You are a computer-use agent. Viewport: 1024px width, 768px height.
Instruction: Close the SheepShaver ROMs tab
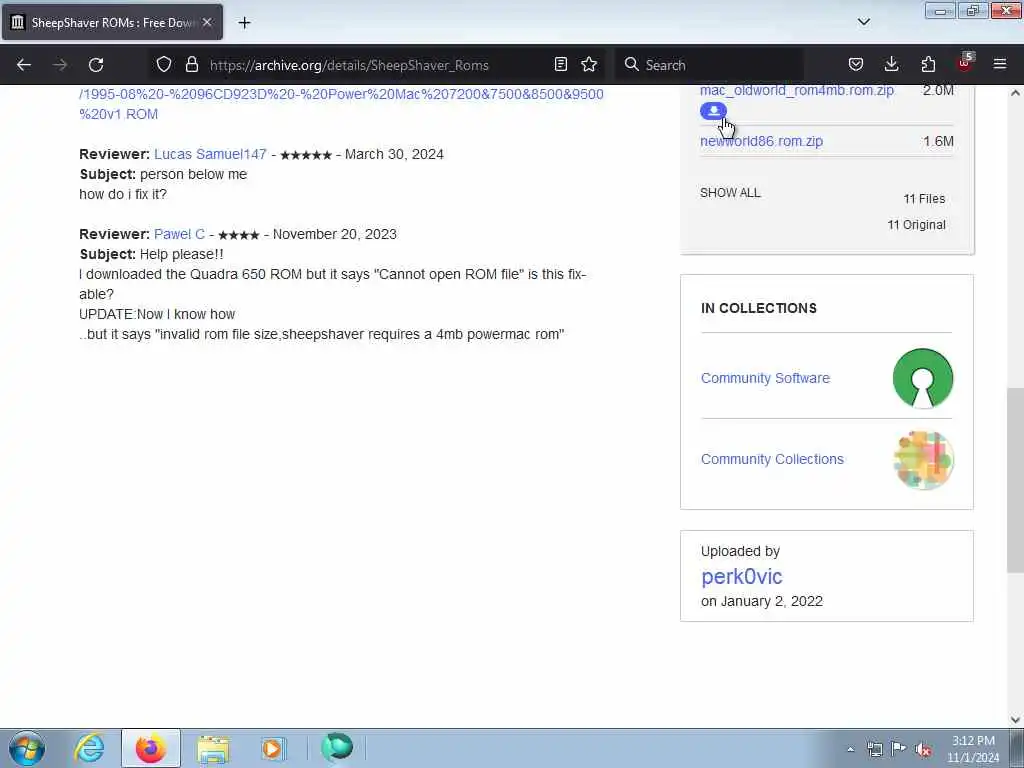207,22
